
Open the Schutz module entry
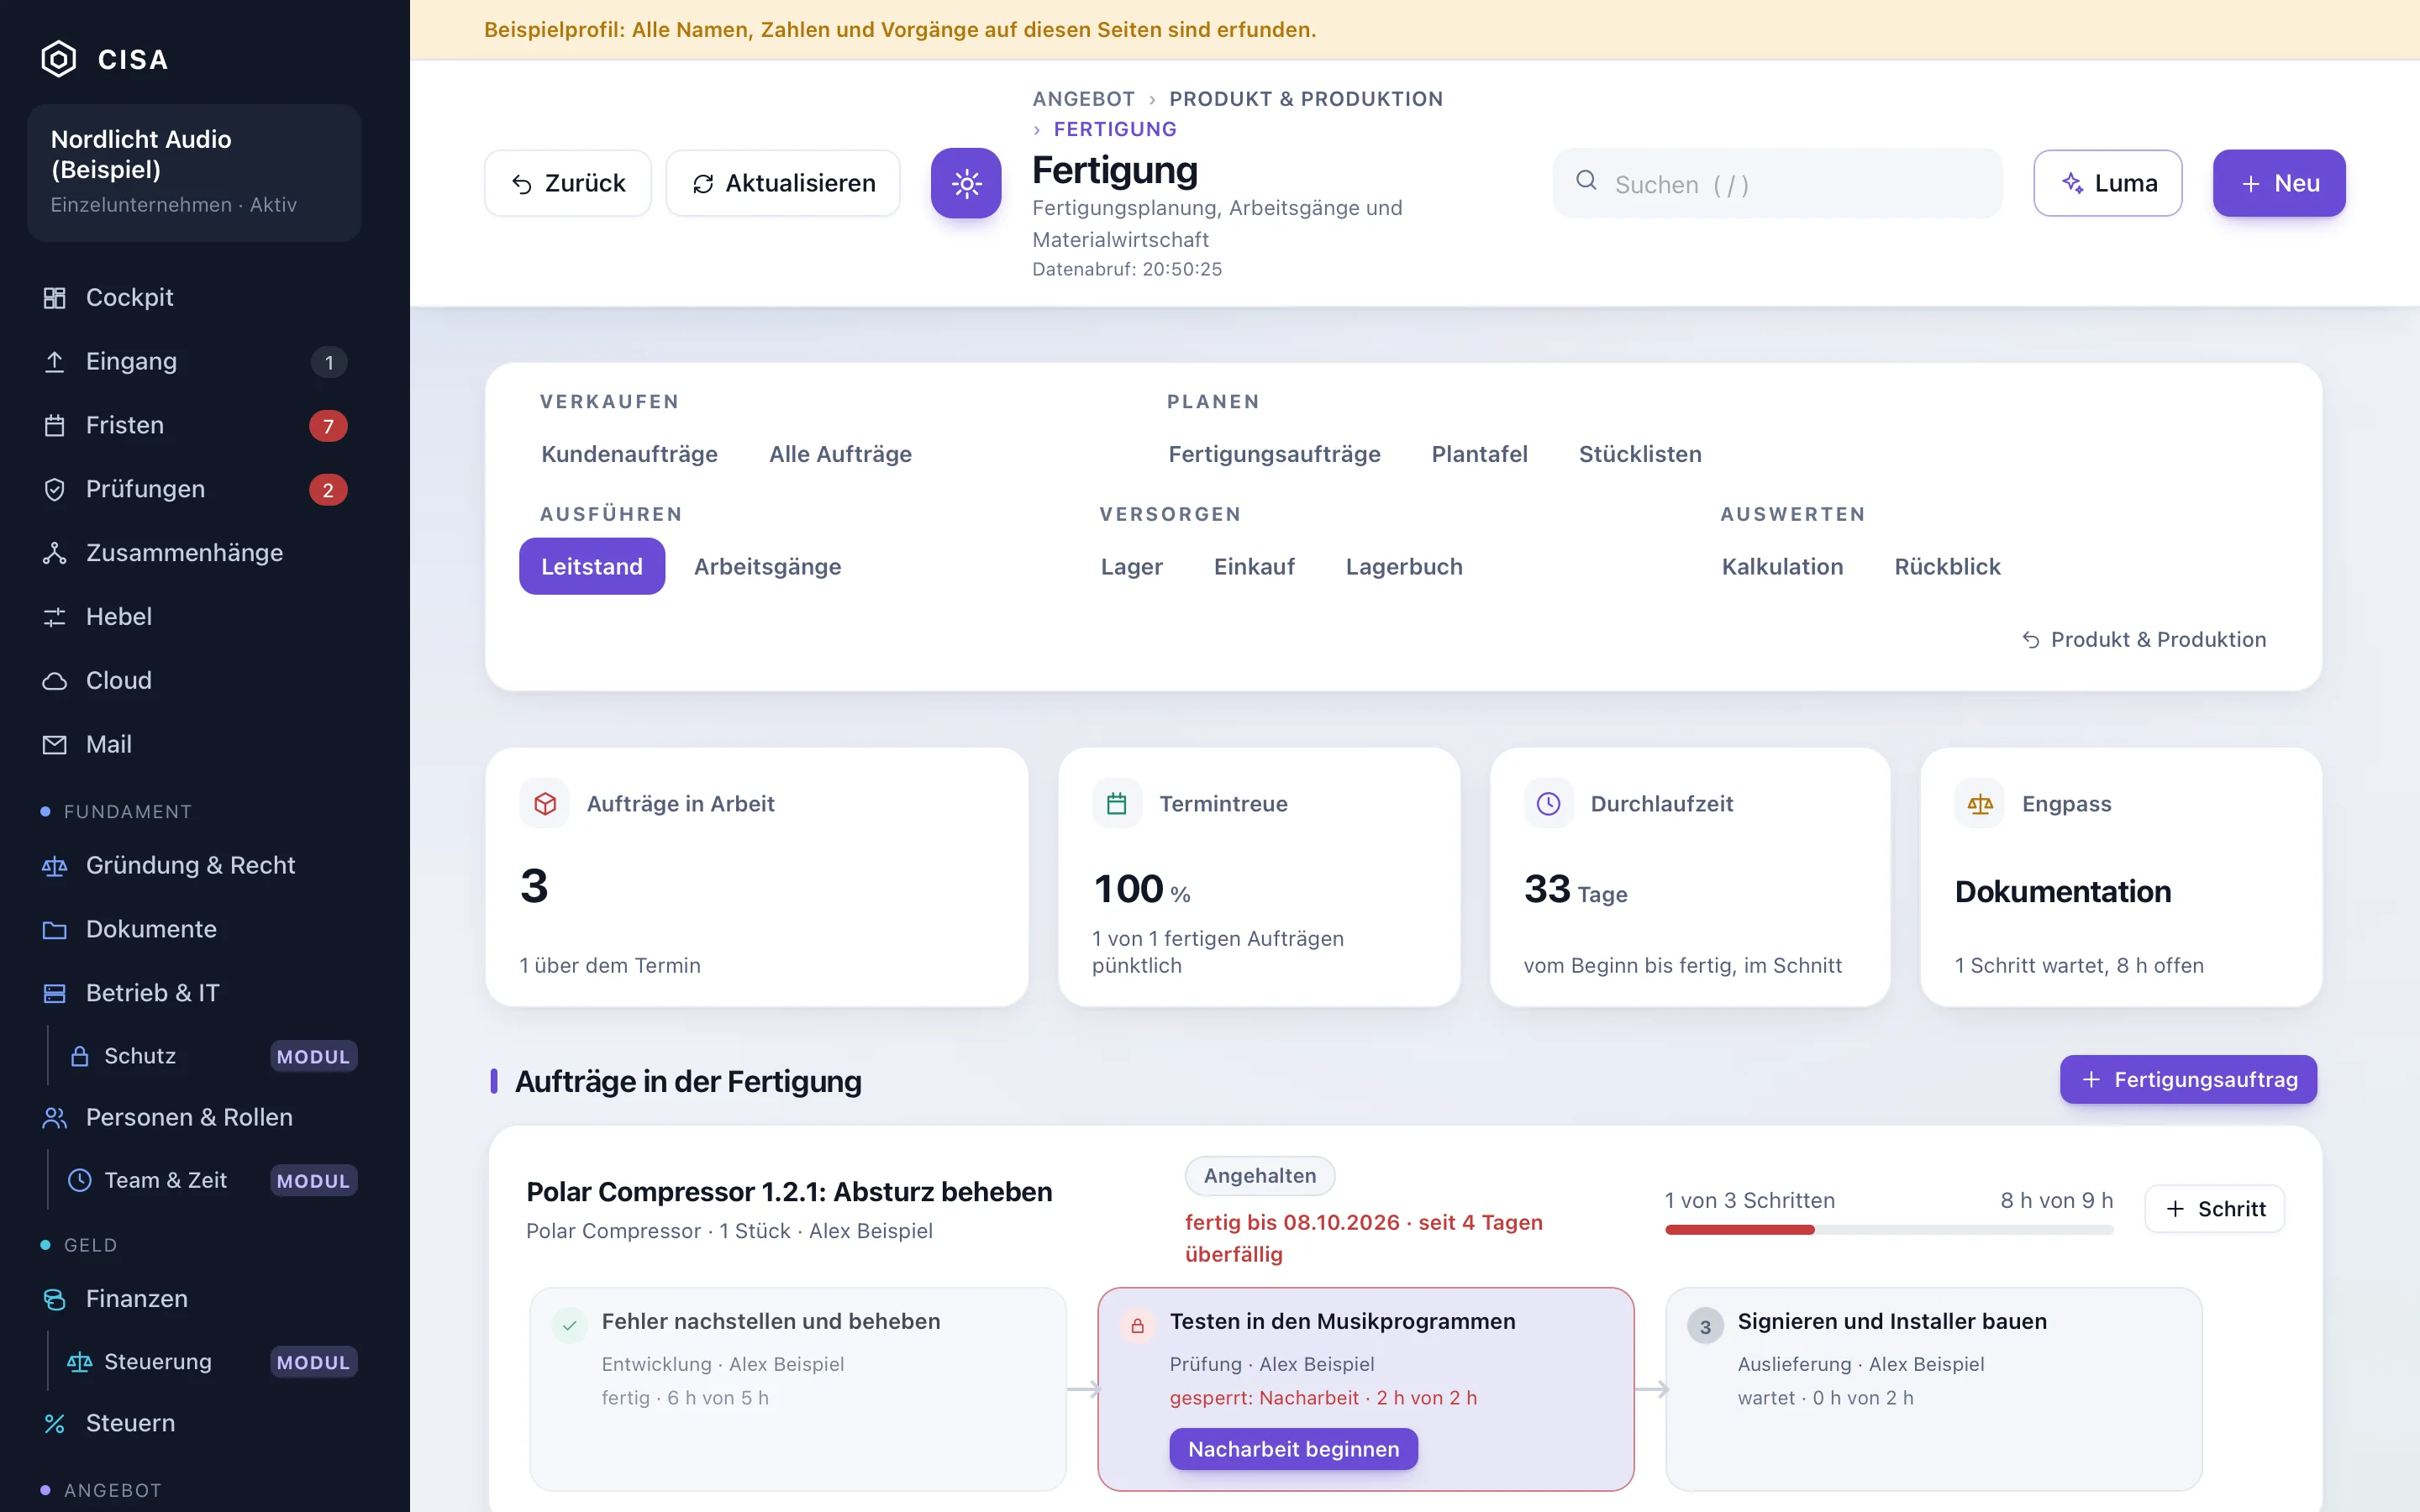click(x=206, y=1056)
